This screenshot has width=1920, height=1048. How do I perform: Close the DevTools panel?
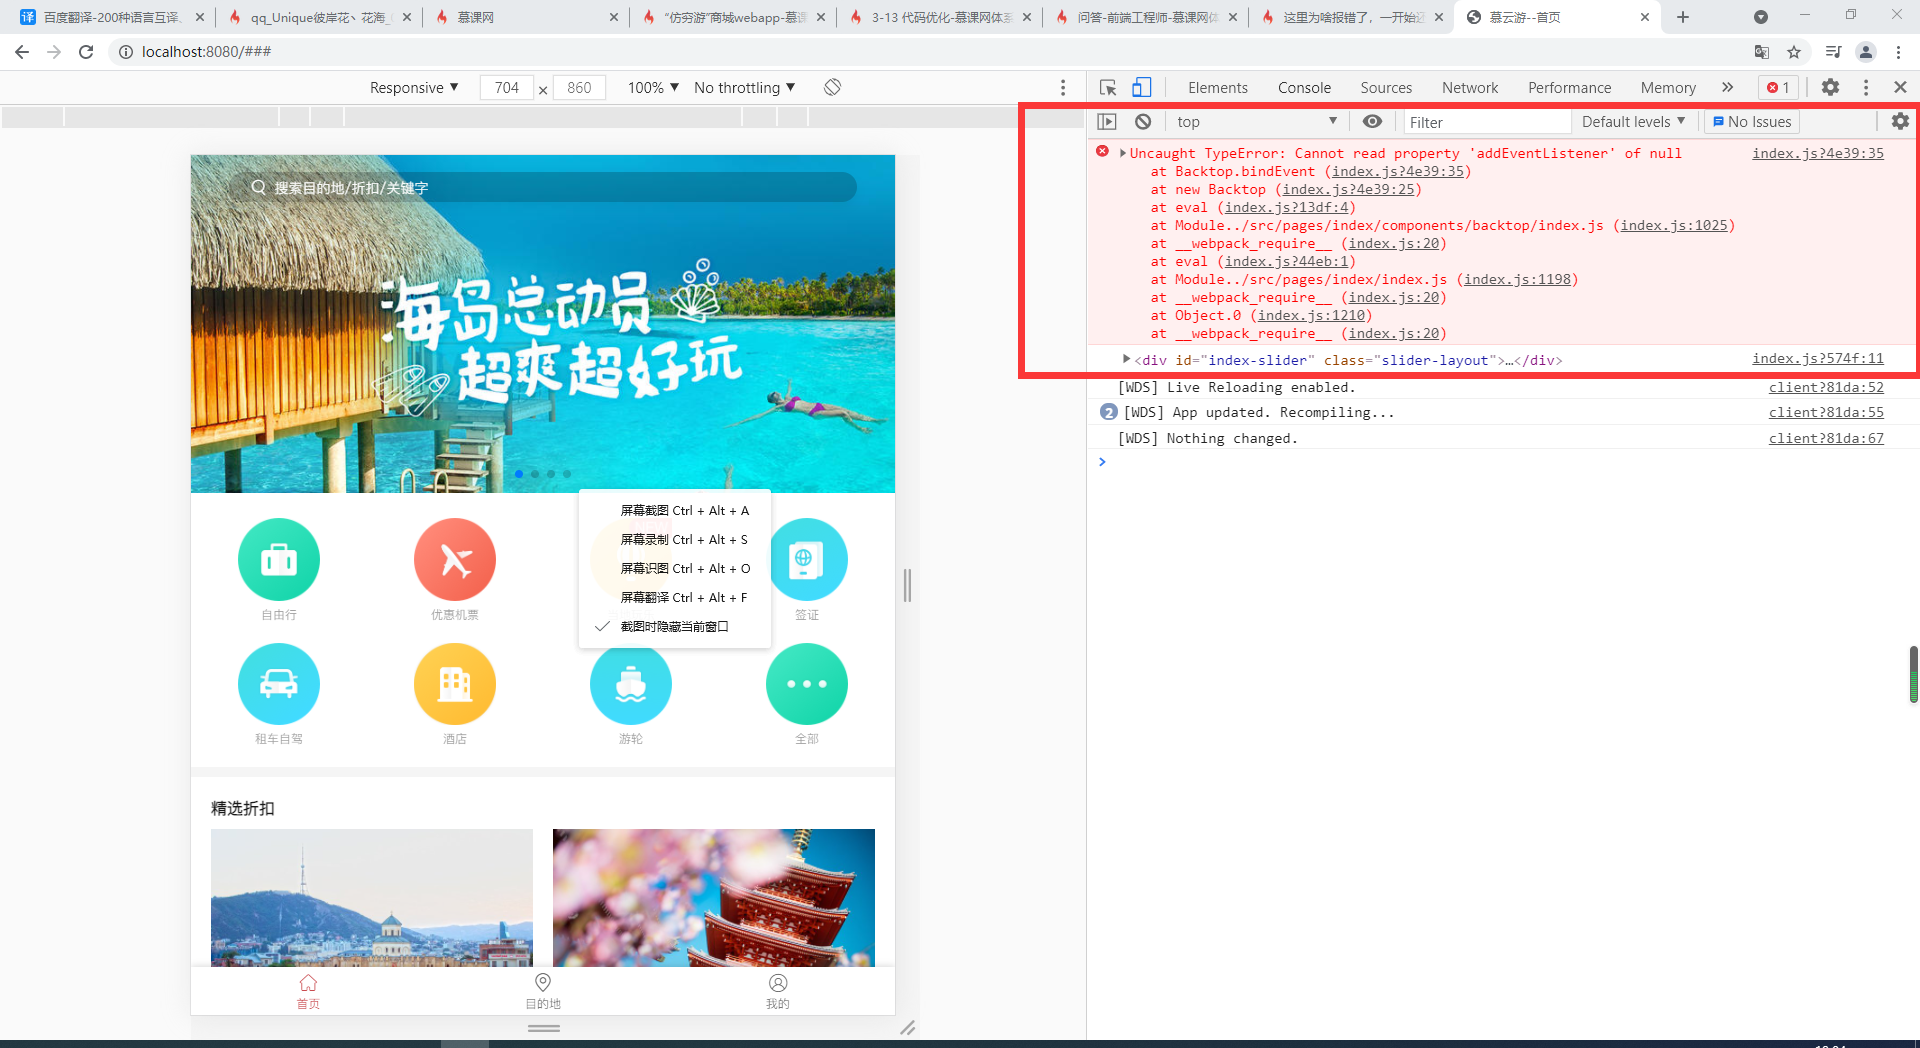(1900, 88)
